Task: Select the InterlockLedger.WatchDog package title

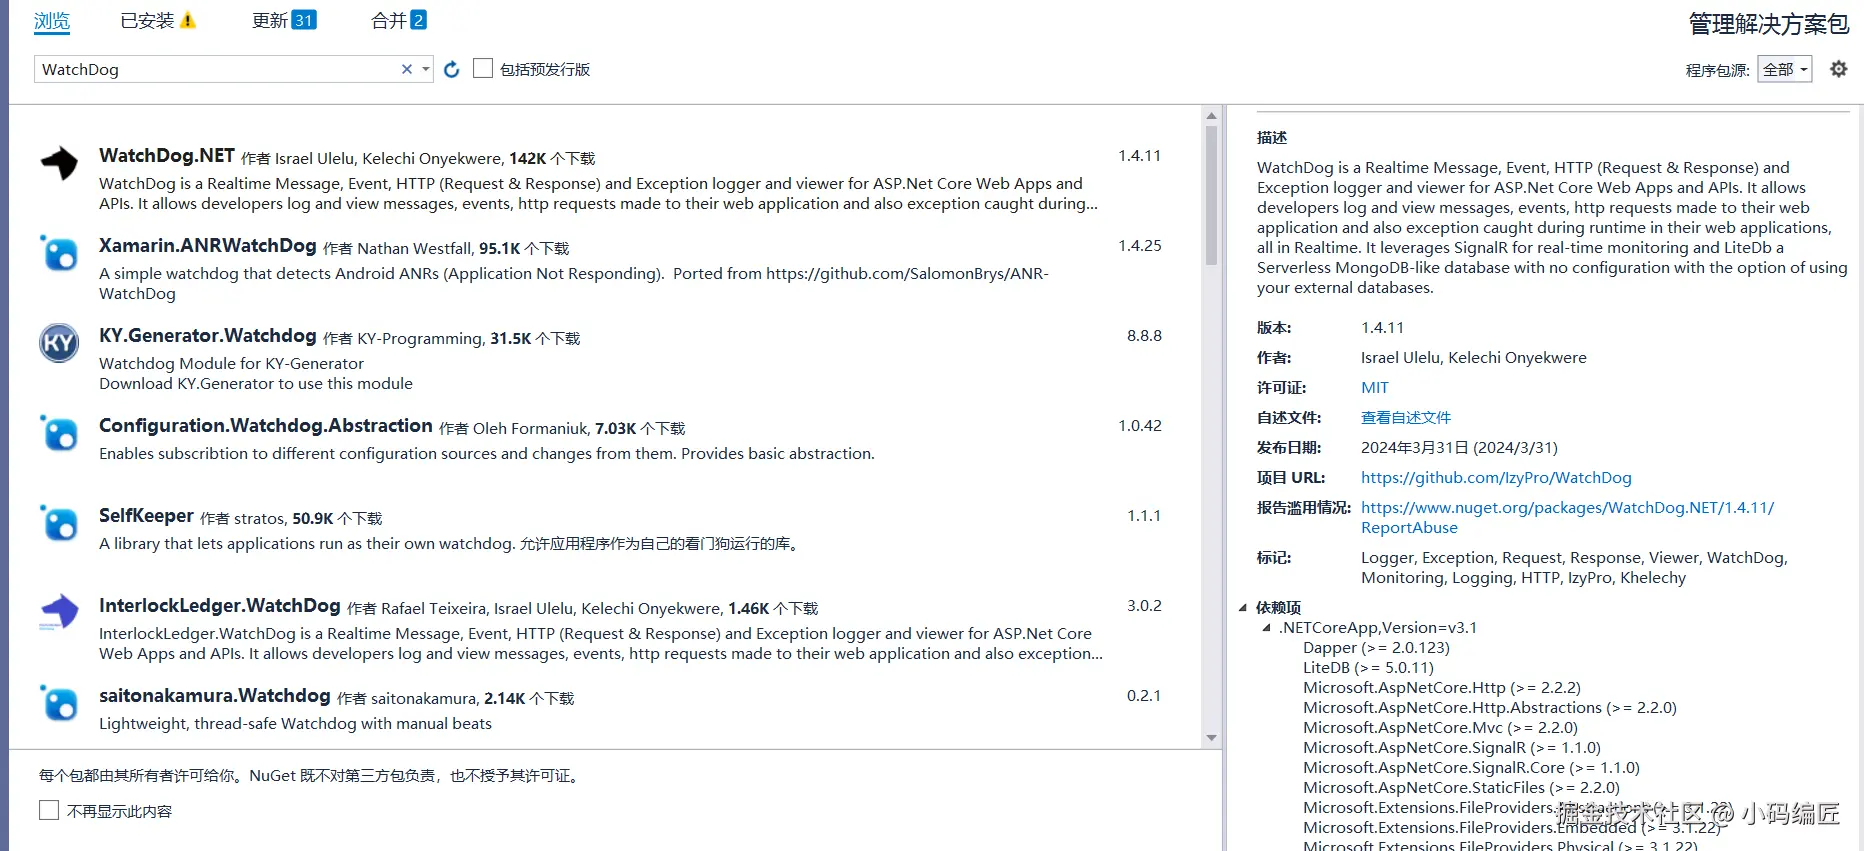Action: coord(220,606)
